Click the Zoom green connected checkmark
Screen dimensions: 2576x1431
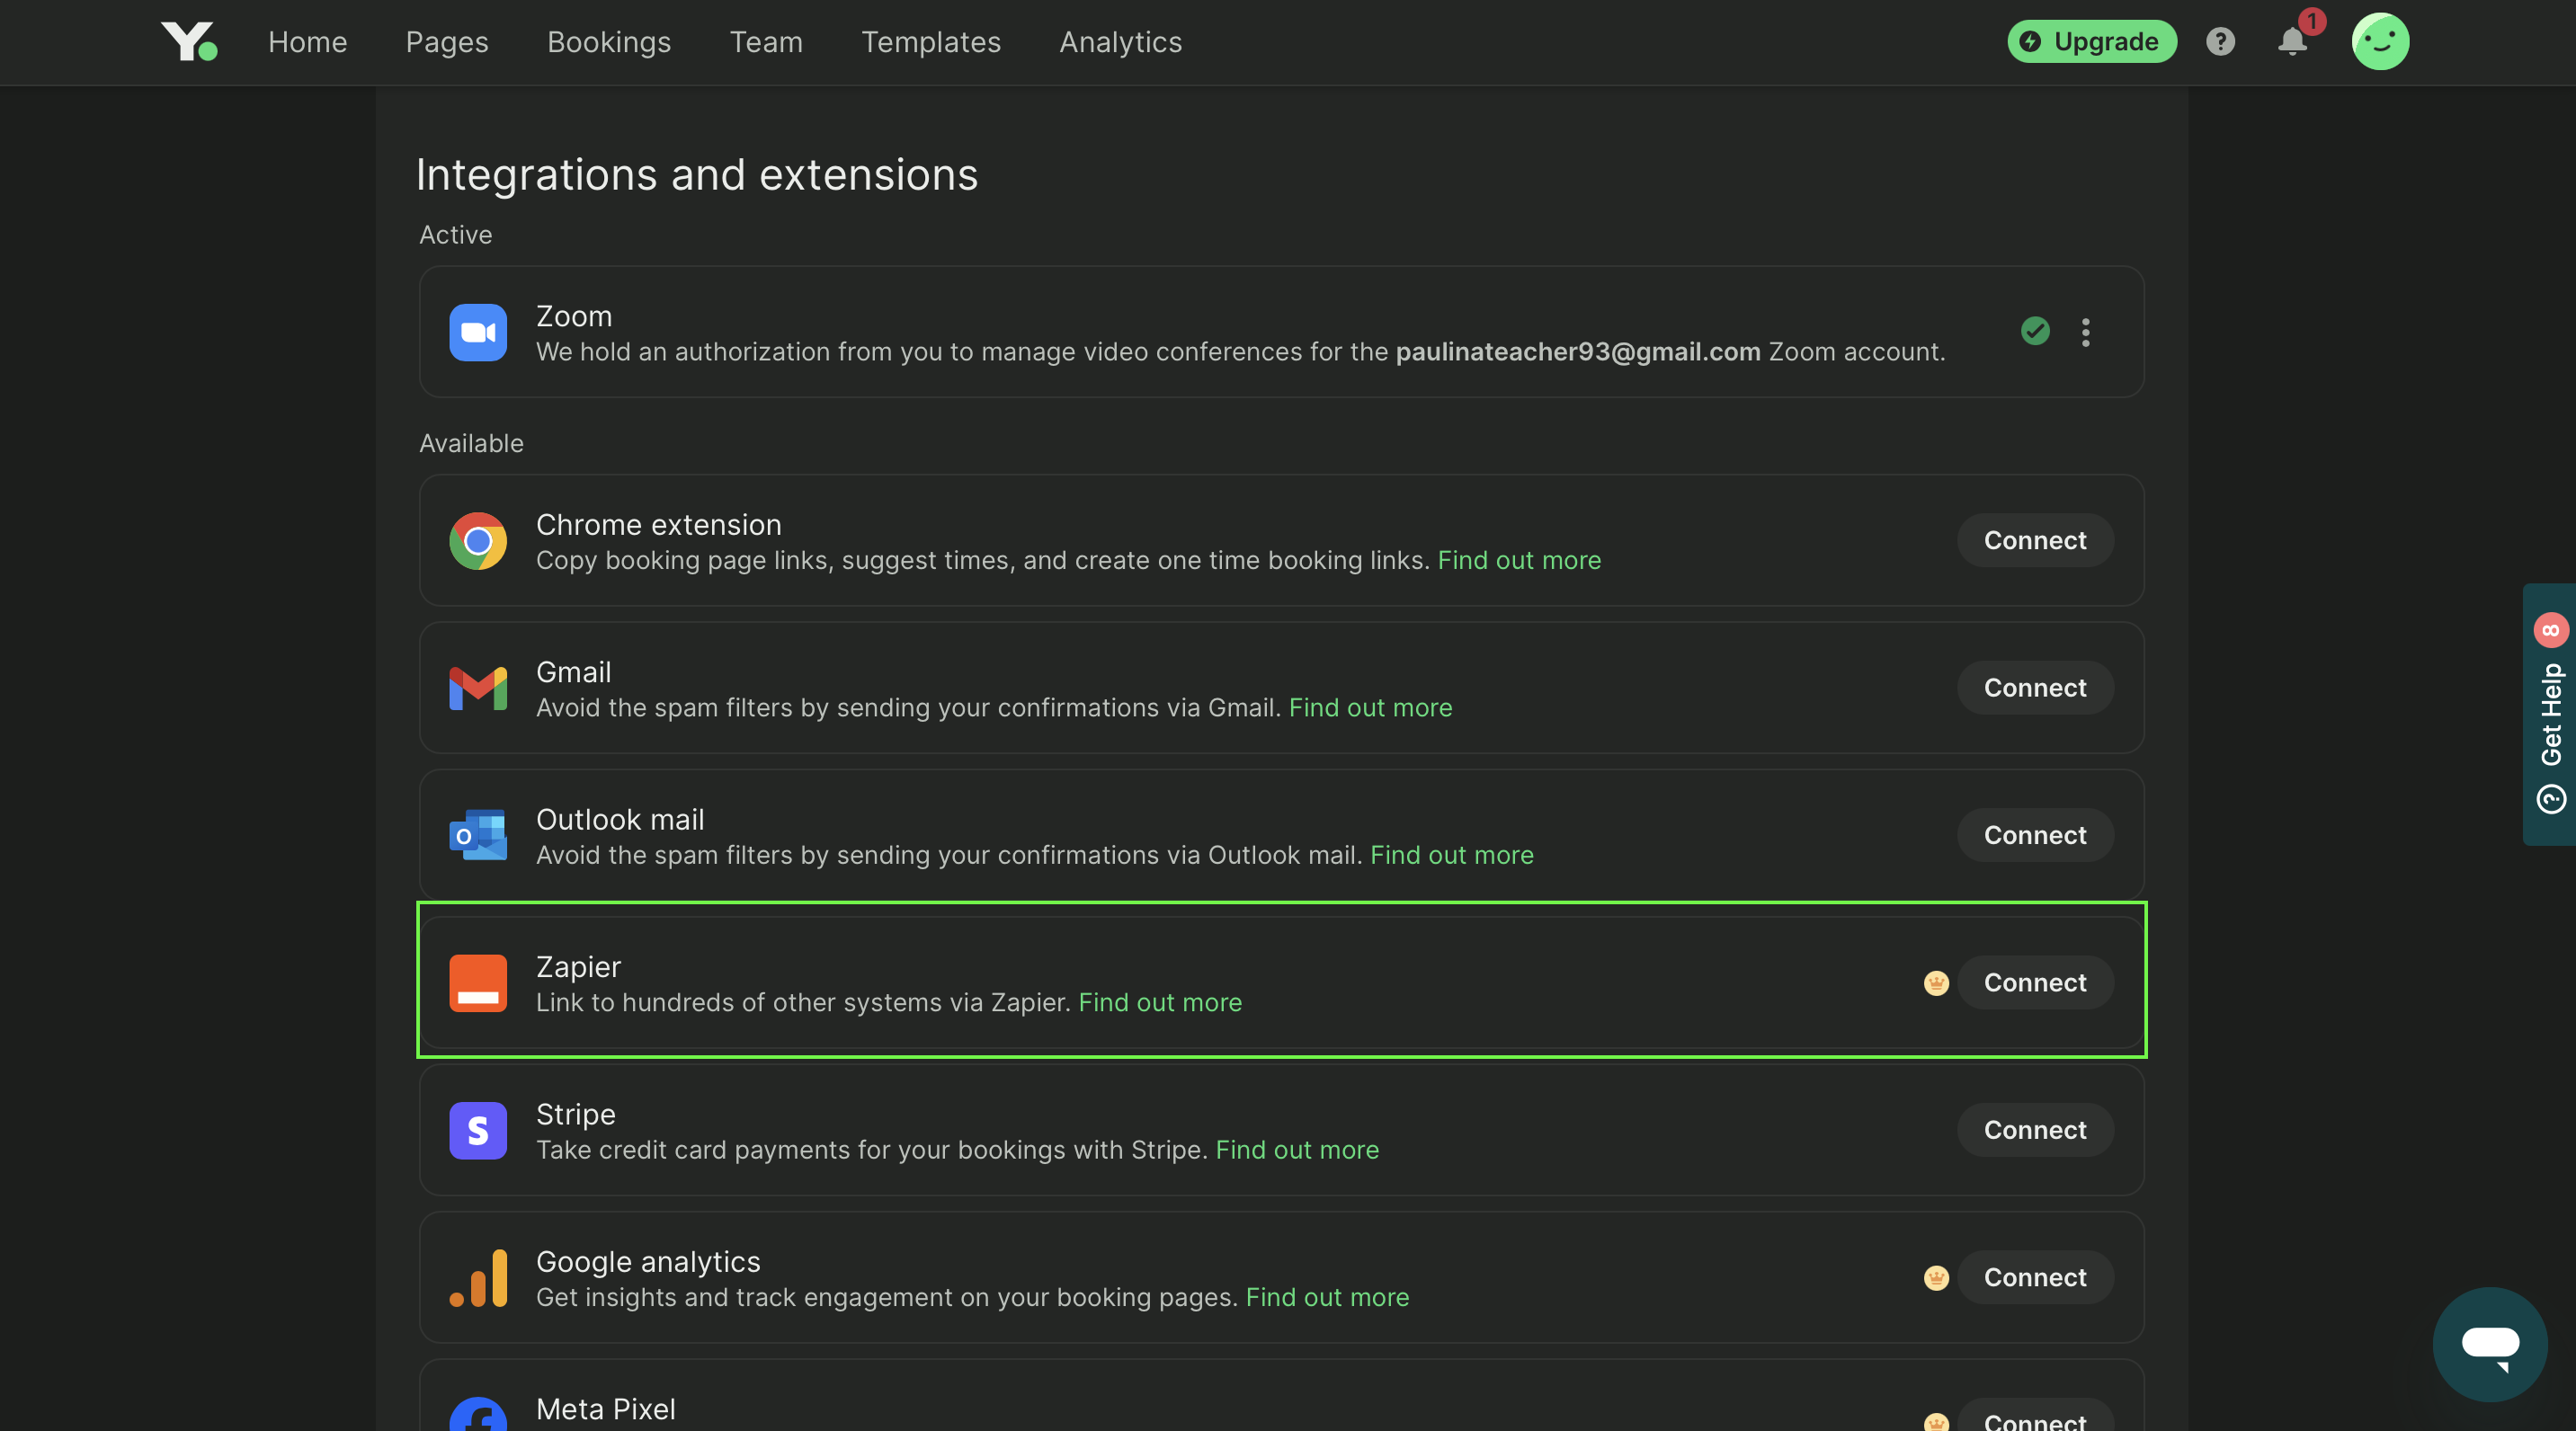pos(2035,331)
